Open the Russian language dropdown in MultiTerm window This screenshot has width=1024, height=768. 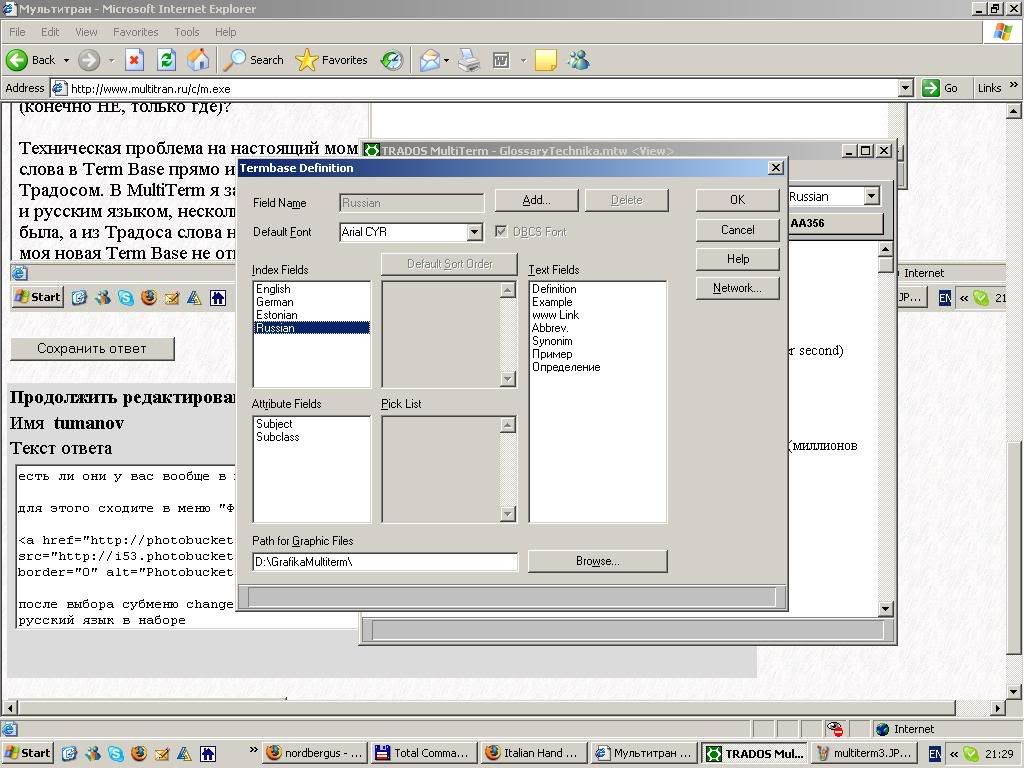871,196
